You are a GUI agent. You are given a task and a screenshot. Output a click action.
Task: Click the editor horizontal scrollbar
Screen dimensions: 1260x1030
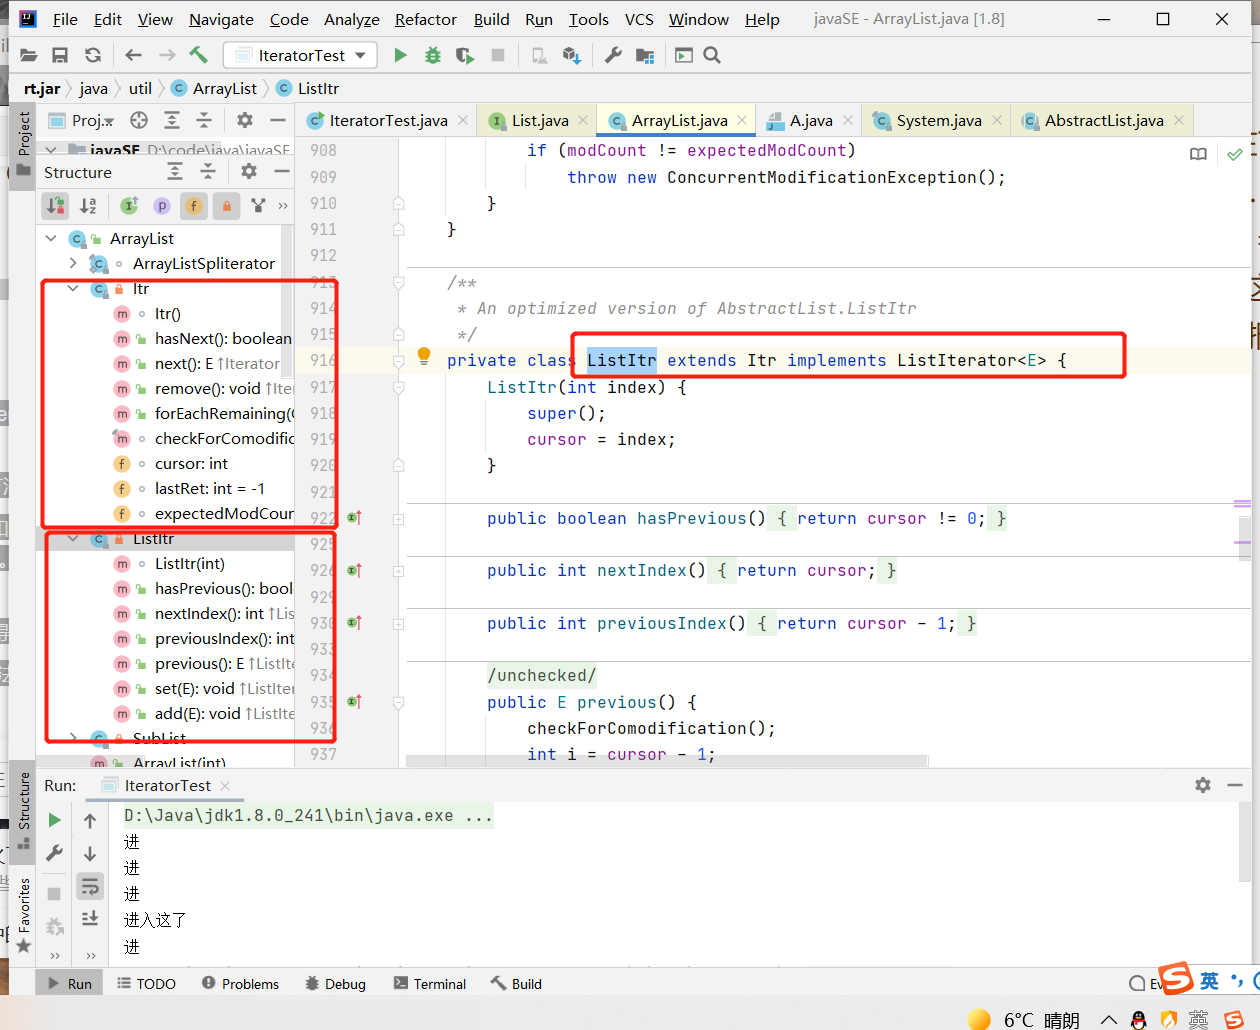[667, 761]
